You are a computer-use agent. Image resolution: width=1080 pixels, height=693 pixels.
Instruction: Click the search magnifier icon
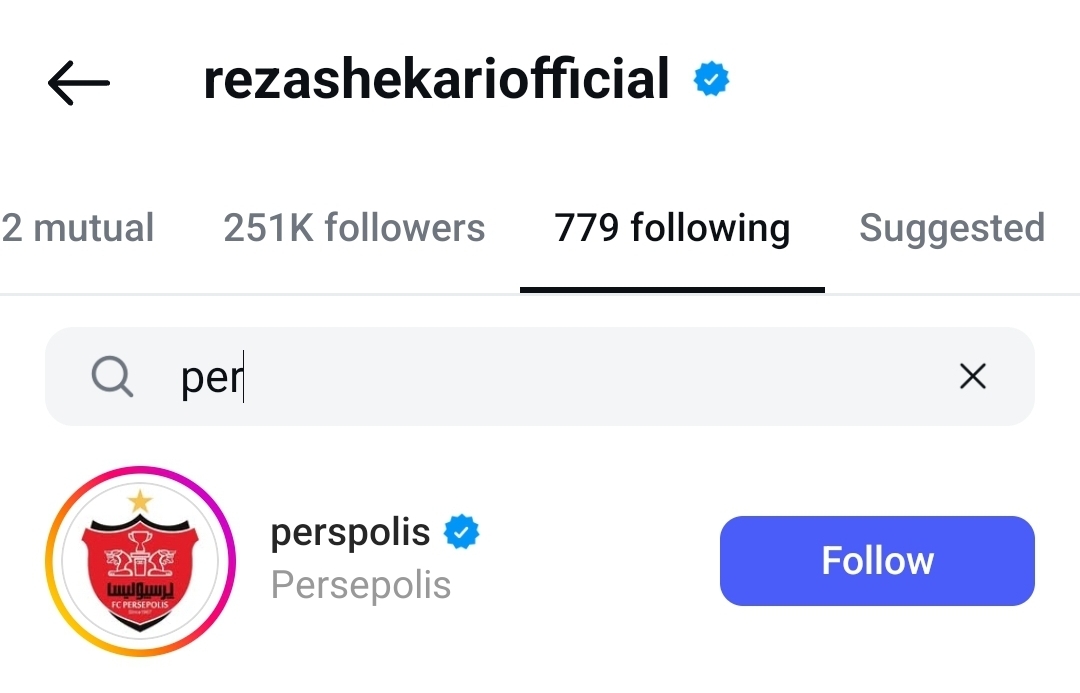tap(112, 377)
